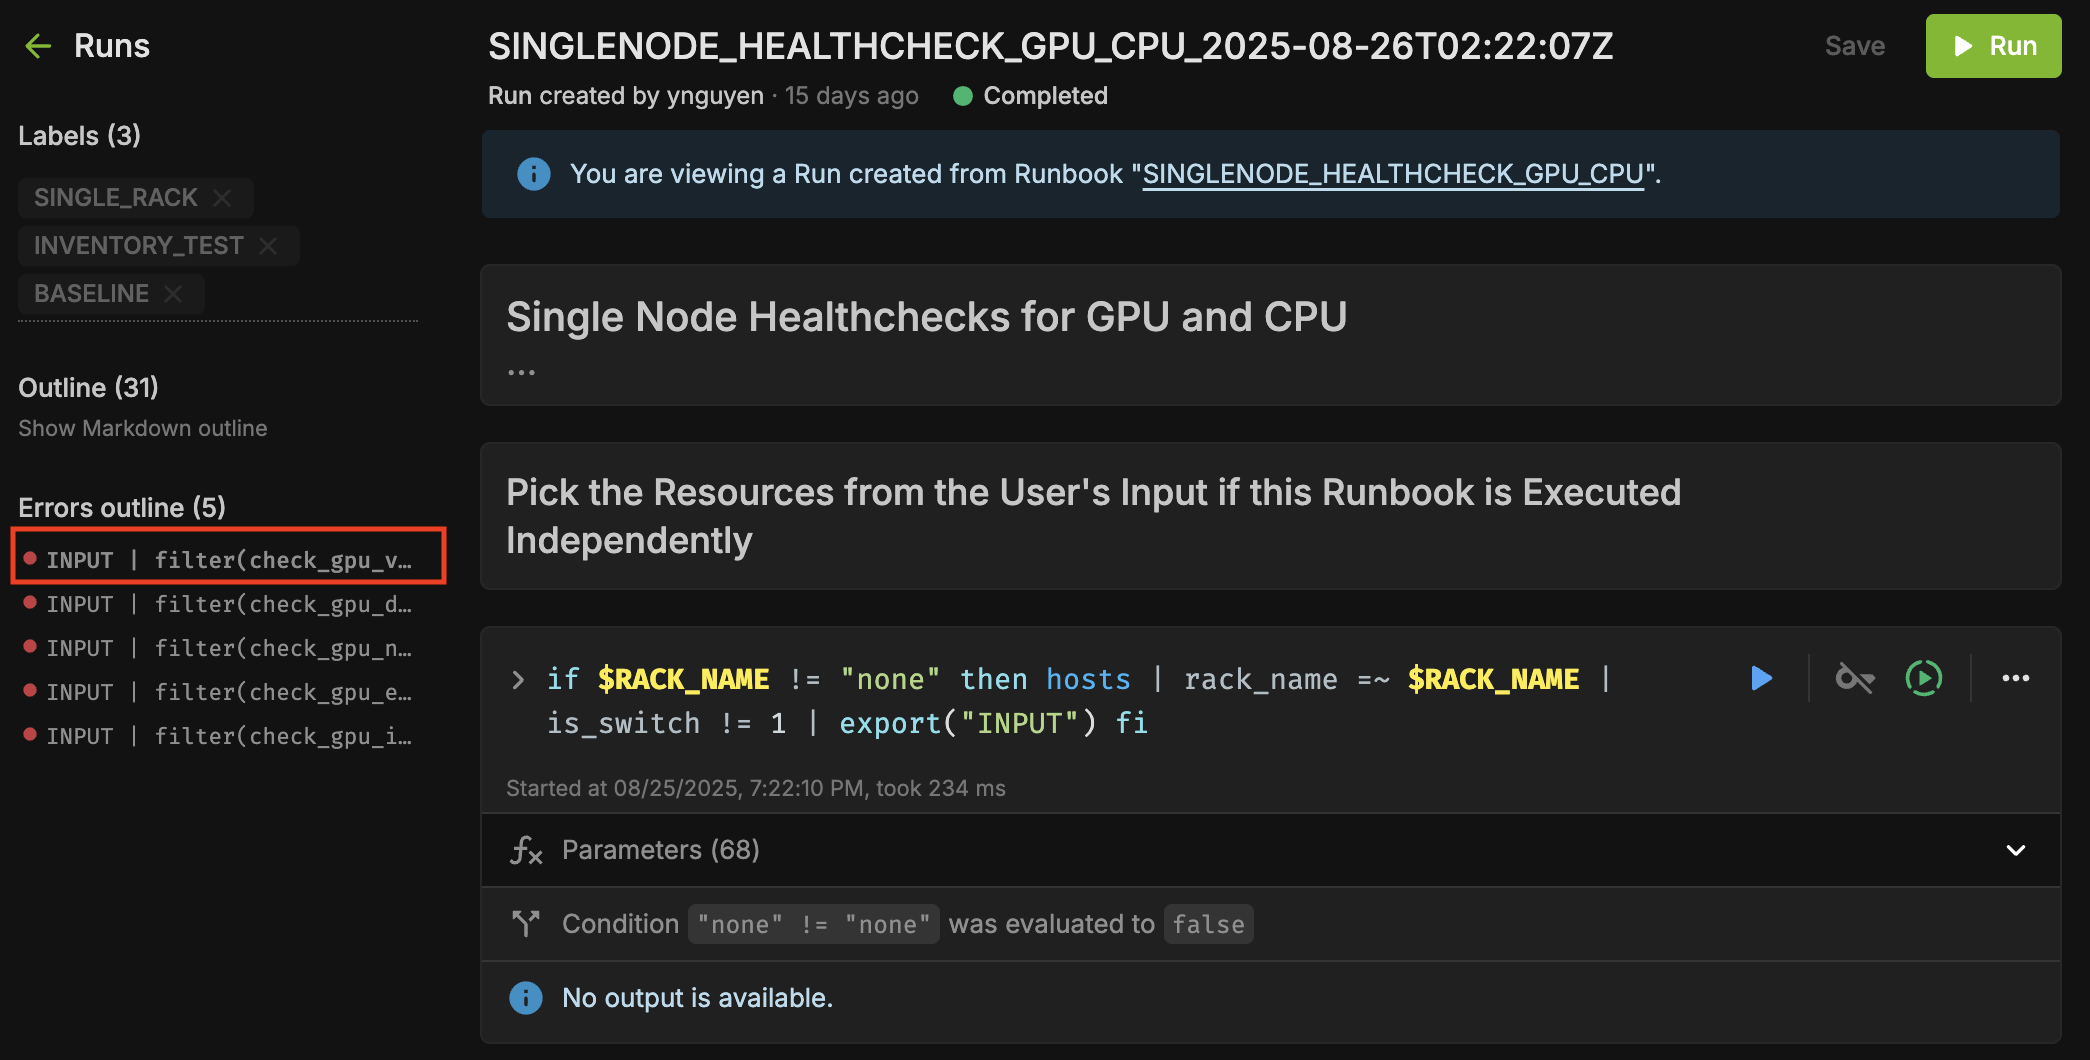The width and height of the screenshot is (2090, 1060).
Task: Click the Run created by ynguyen text
Action: click(x=626, y=96)
